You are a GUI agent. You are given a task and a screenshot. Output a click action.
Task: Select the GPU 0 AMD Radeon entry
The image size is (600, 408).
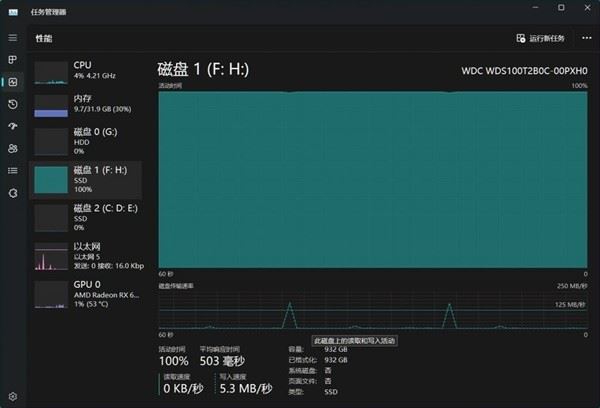[x=86, y=295]
